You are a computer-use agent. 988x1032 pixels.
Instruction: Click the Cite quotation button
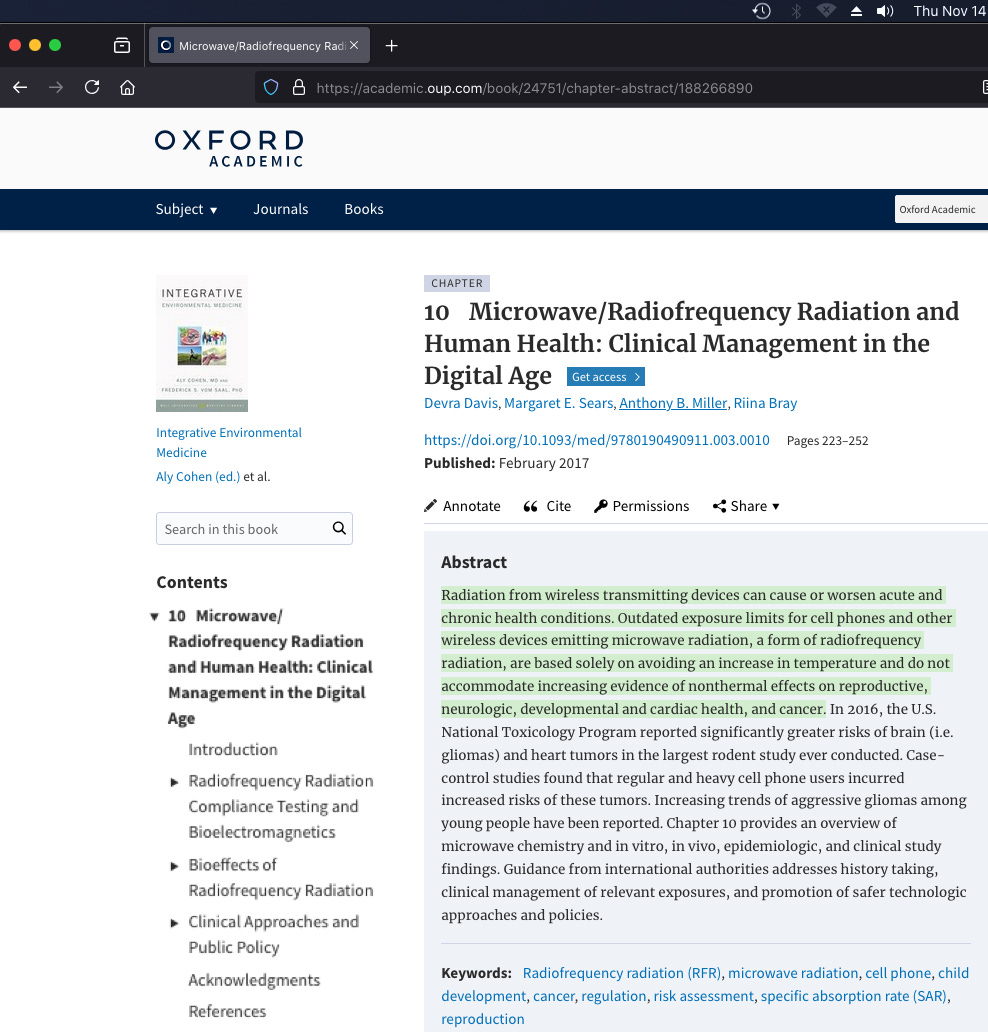coord(547,506)
